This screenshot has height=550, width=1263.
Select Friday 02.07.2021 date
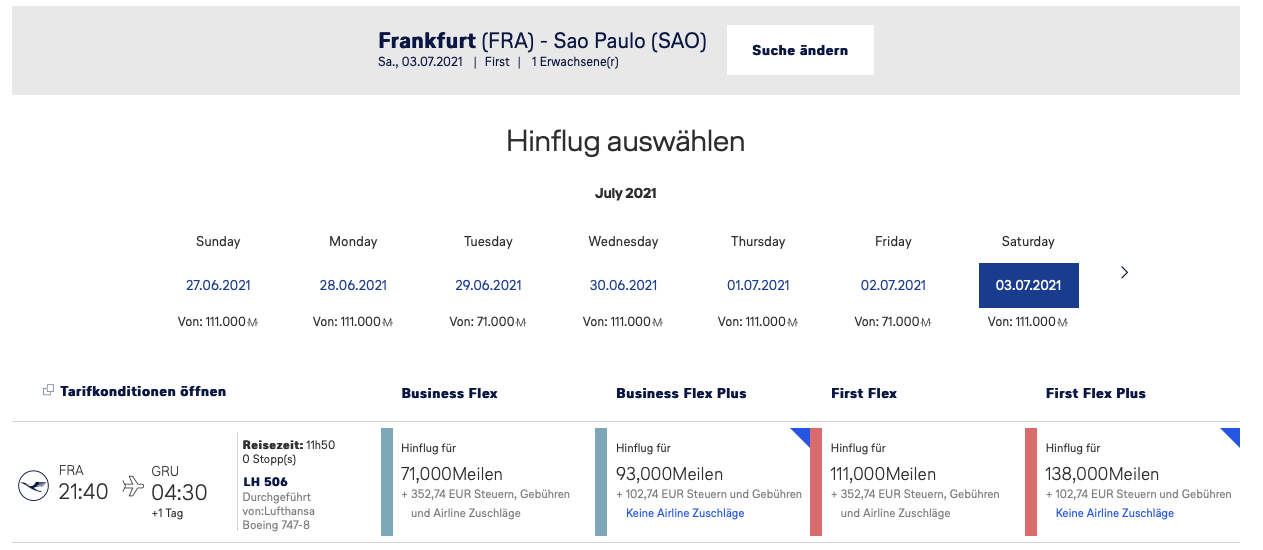893,285
